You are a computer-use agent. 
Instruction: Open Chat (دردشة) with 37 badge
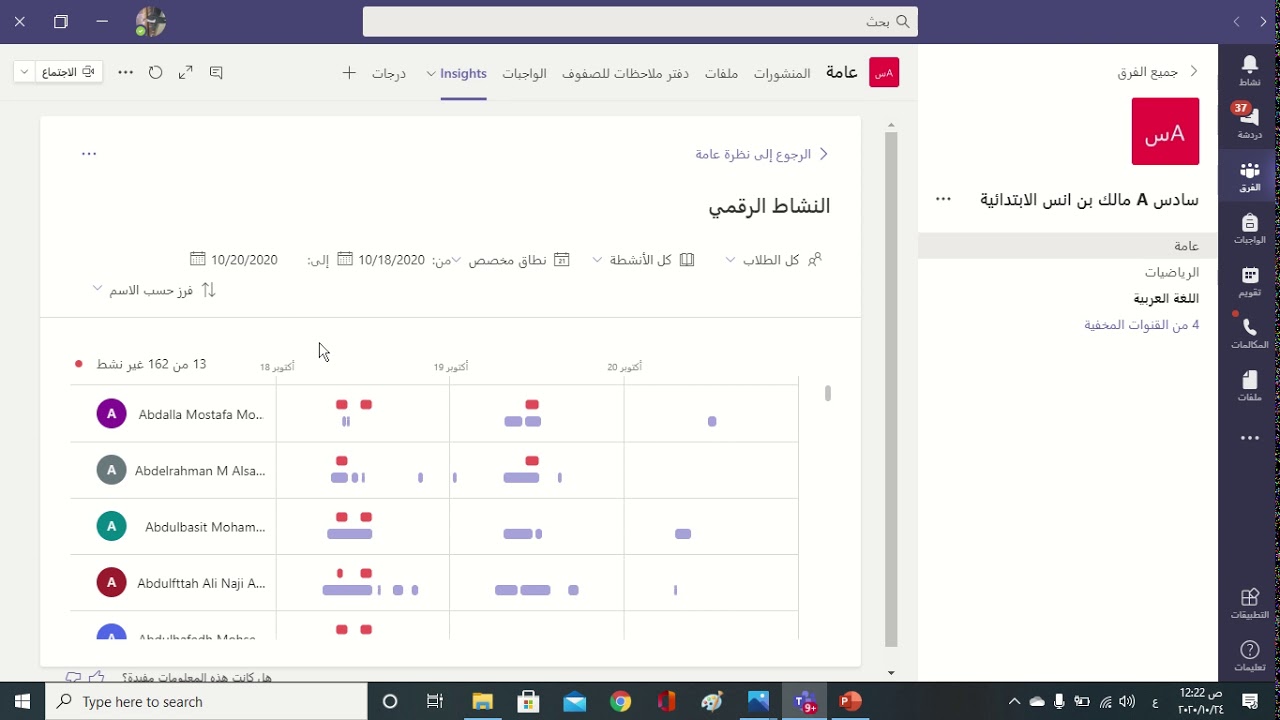tap(1249, 122)
